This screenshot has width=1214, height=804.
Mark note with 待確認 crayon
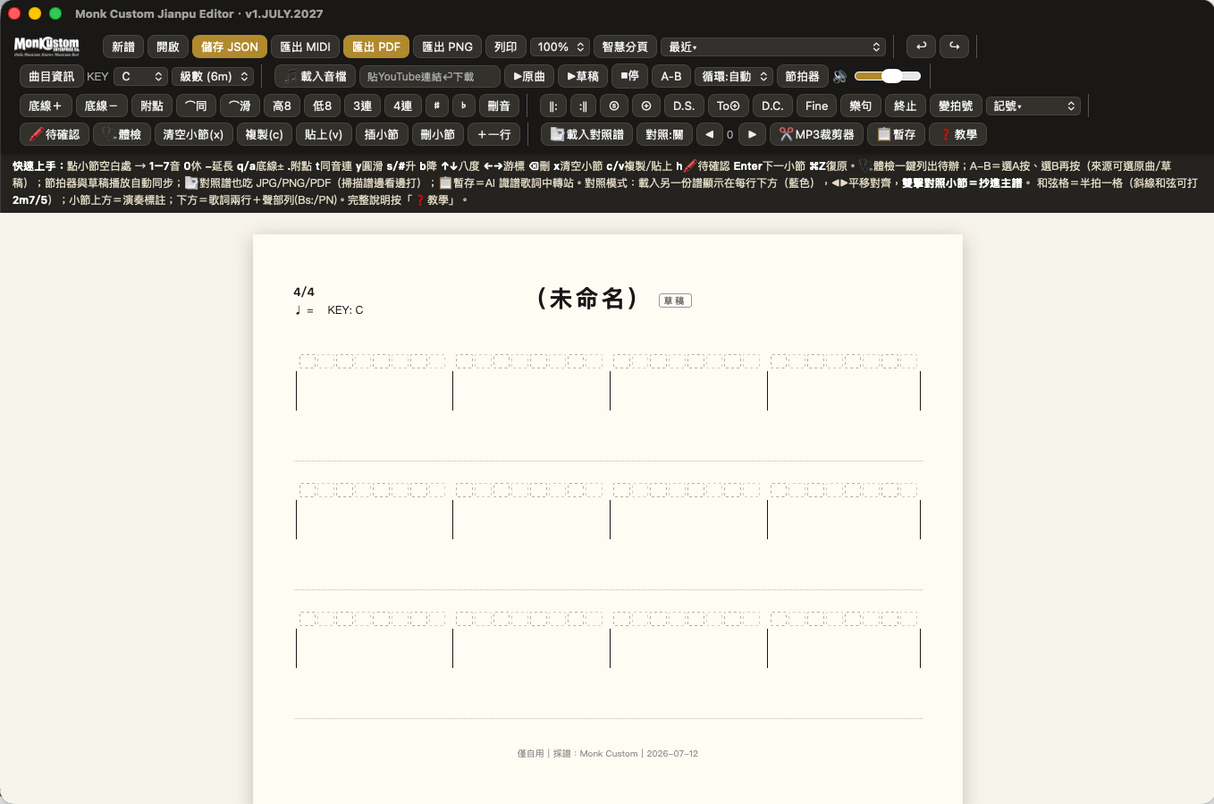point(54,134)
